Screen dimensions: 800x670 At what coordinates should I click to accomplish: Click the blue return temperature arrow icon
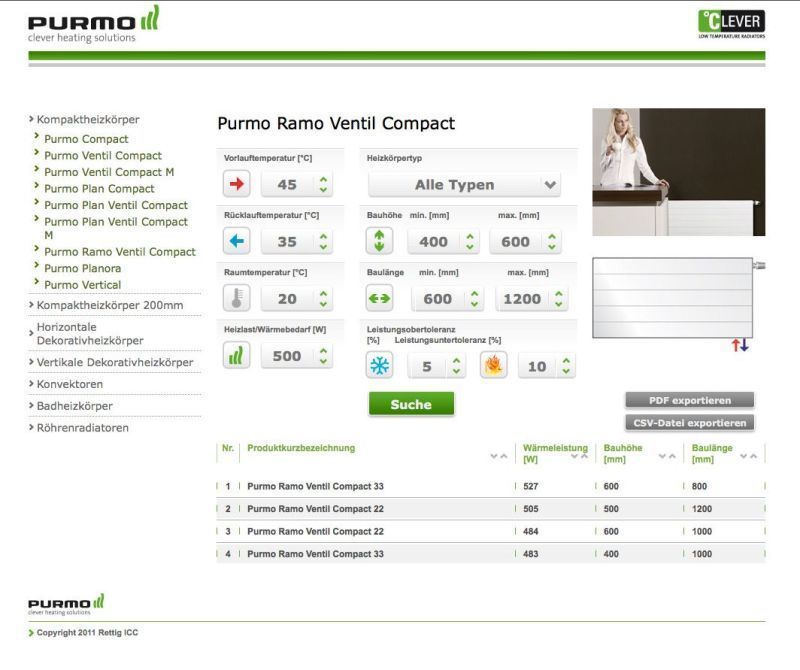pos(236,241)
